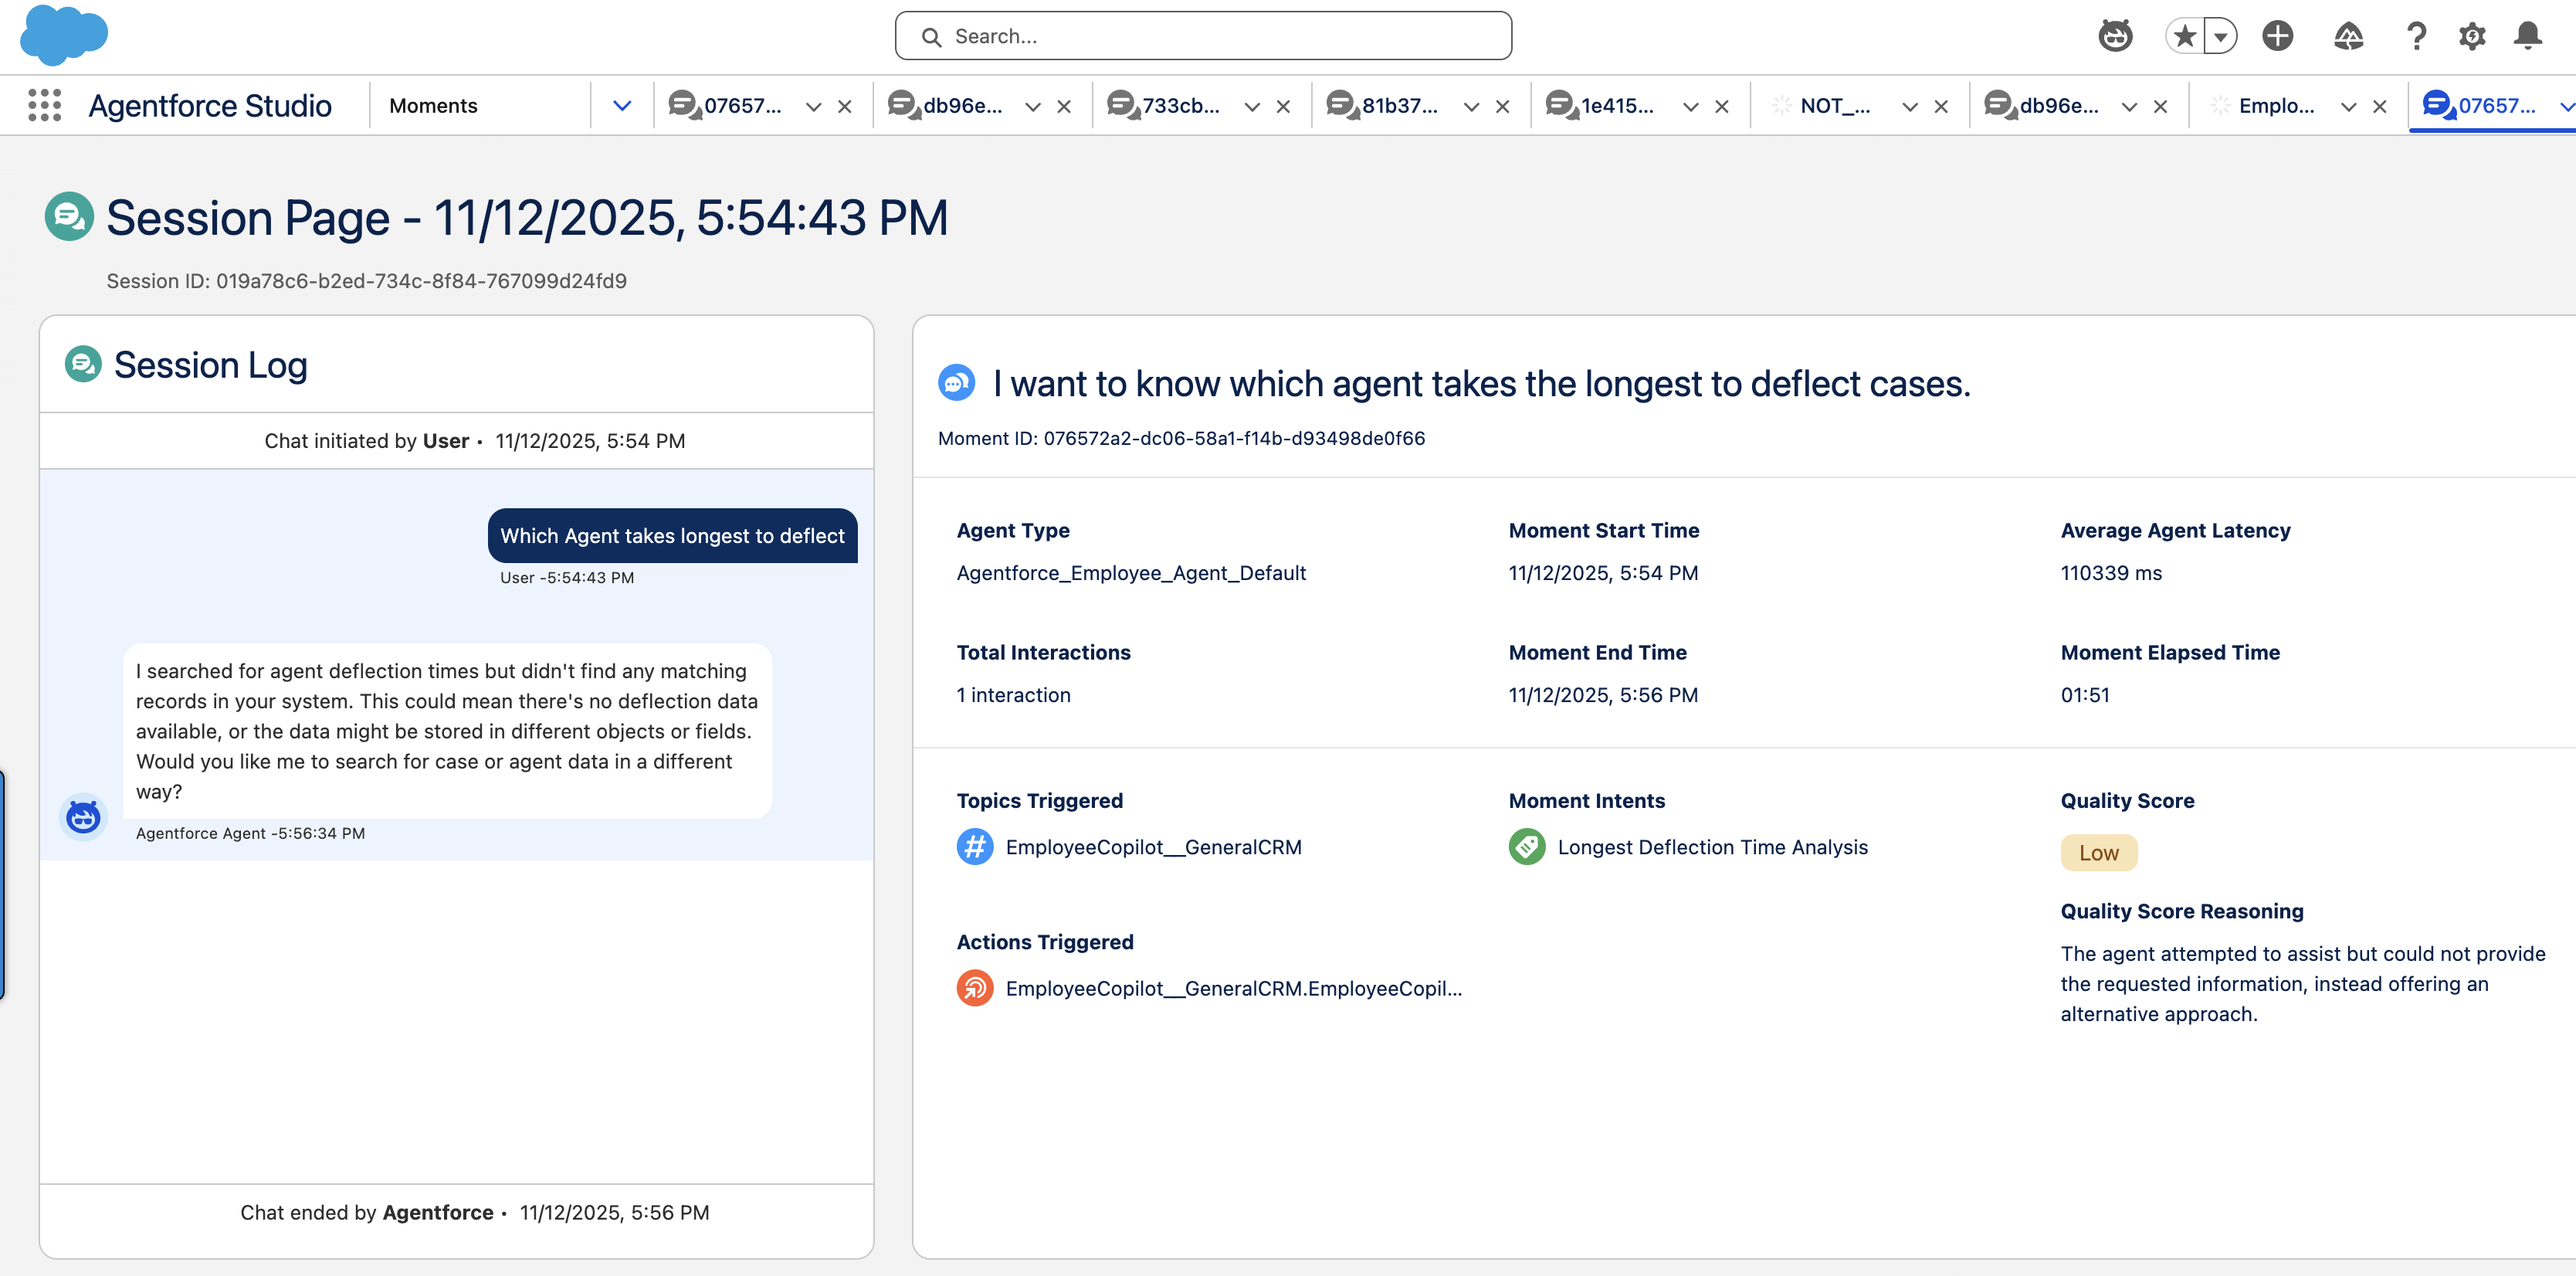The height and width of the screenshot is (1276, 2576).
Task: Open the chevron menu on the 733cb tab
Action: [x=1252, y=106]
